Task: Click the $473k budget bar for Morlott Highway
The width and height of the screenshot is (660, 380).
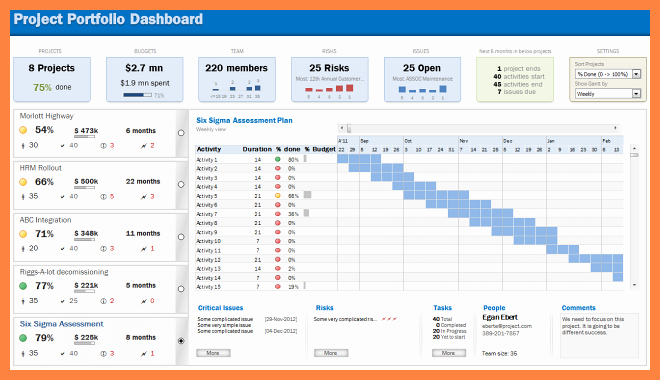Action: 85,136
